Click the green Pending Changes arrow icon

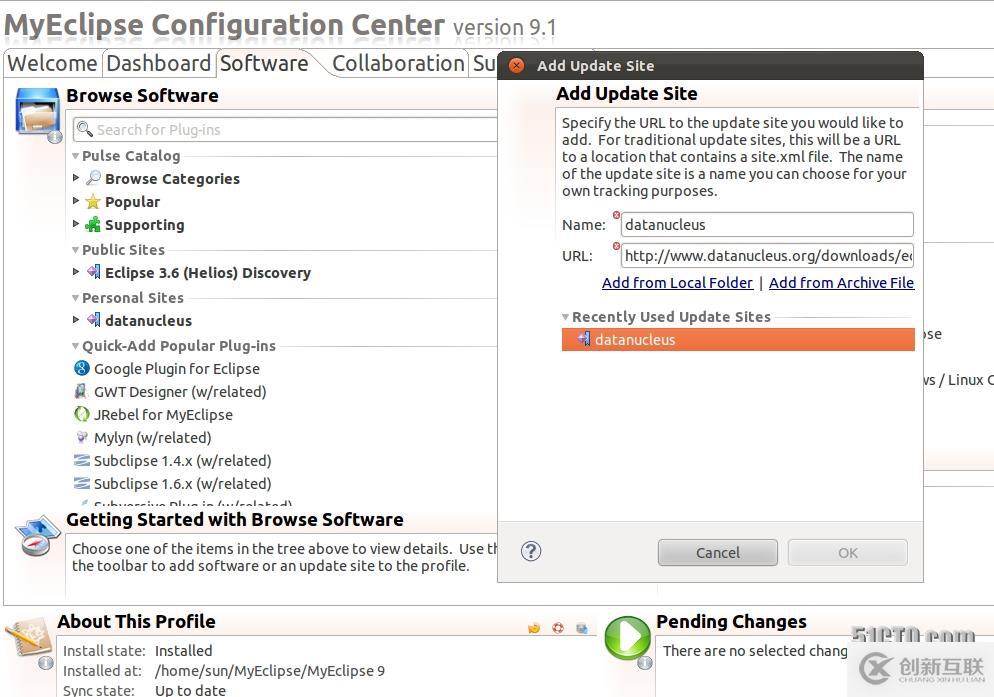pyautogui.click(x=627, y=638)
